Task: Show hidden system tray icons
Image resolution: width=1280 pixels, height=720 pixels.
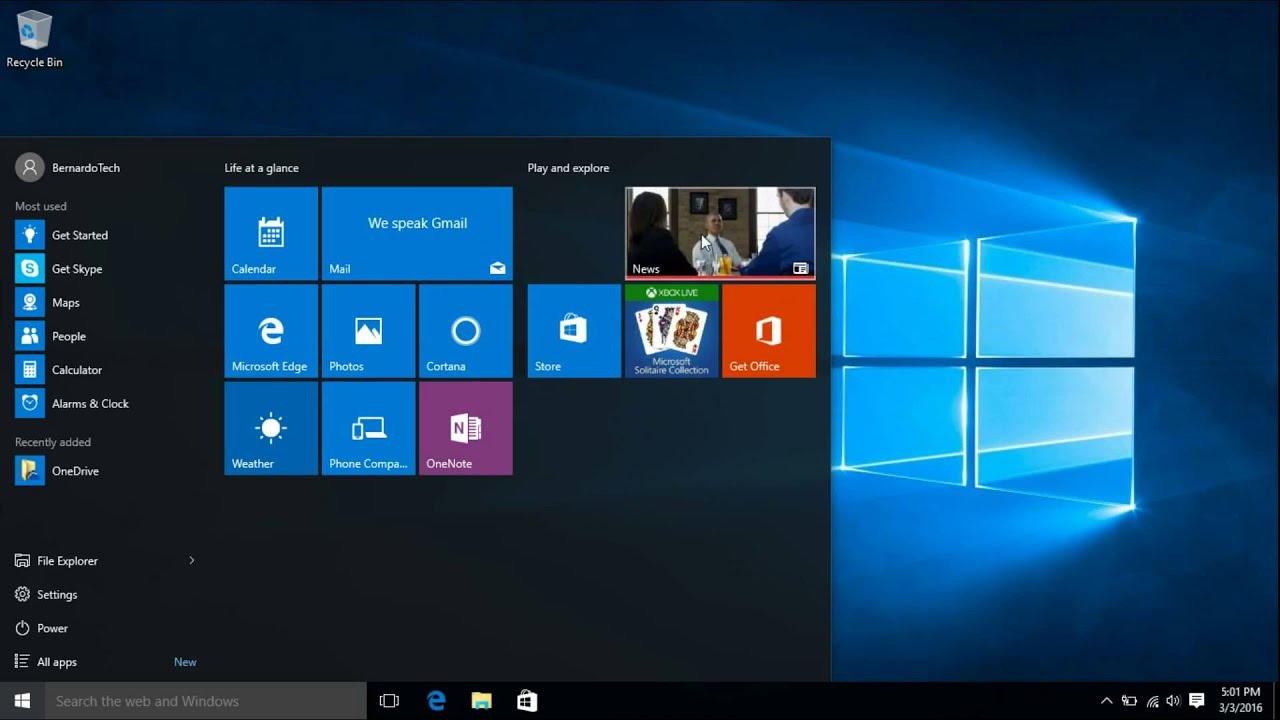Action: point(1106,700)
